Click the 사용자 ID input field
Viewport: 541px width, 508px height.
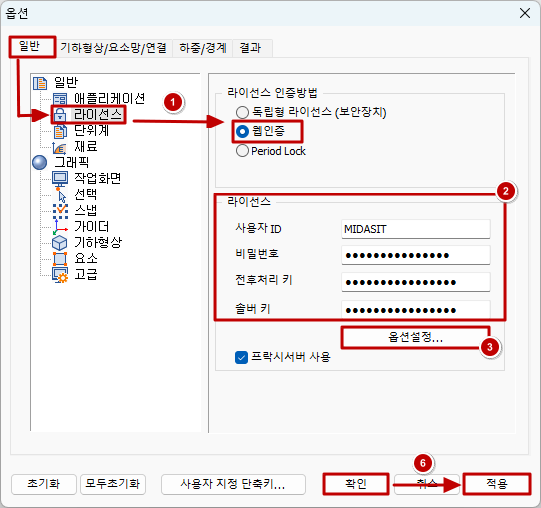click(416, 229)
